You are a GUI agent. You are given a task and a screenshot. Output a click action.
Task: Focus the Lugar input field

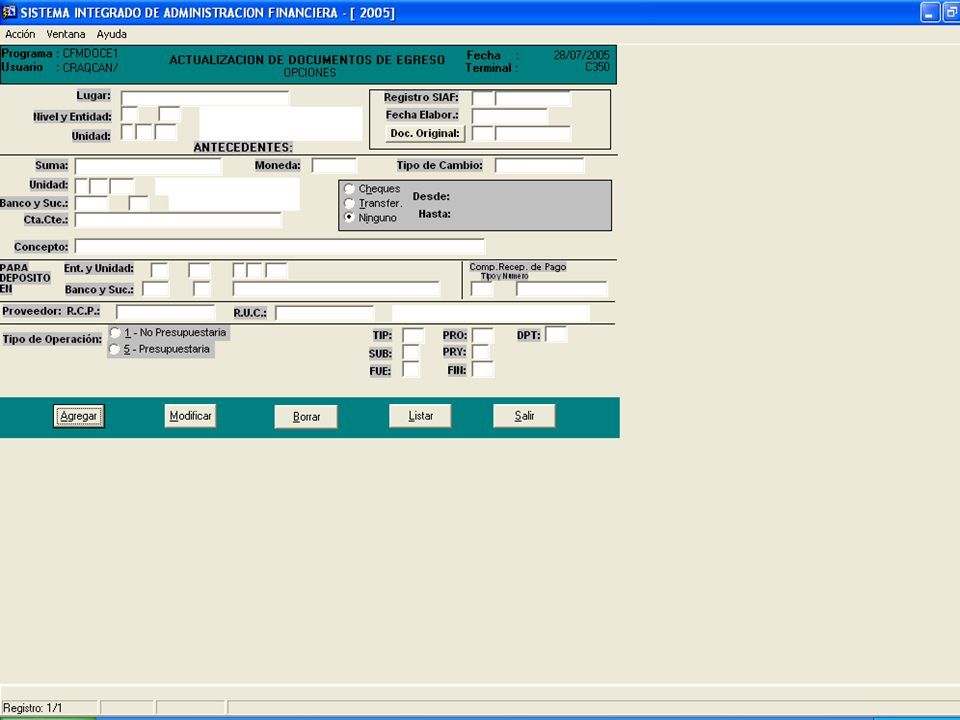click(205, 98)
